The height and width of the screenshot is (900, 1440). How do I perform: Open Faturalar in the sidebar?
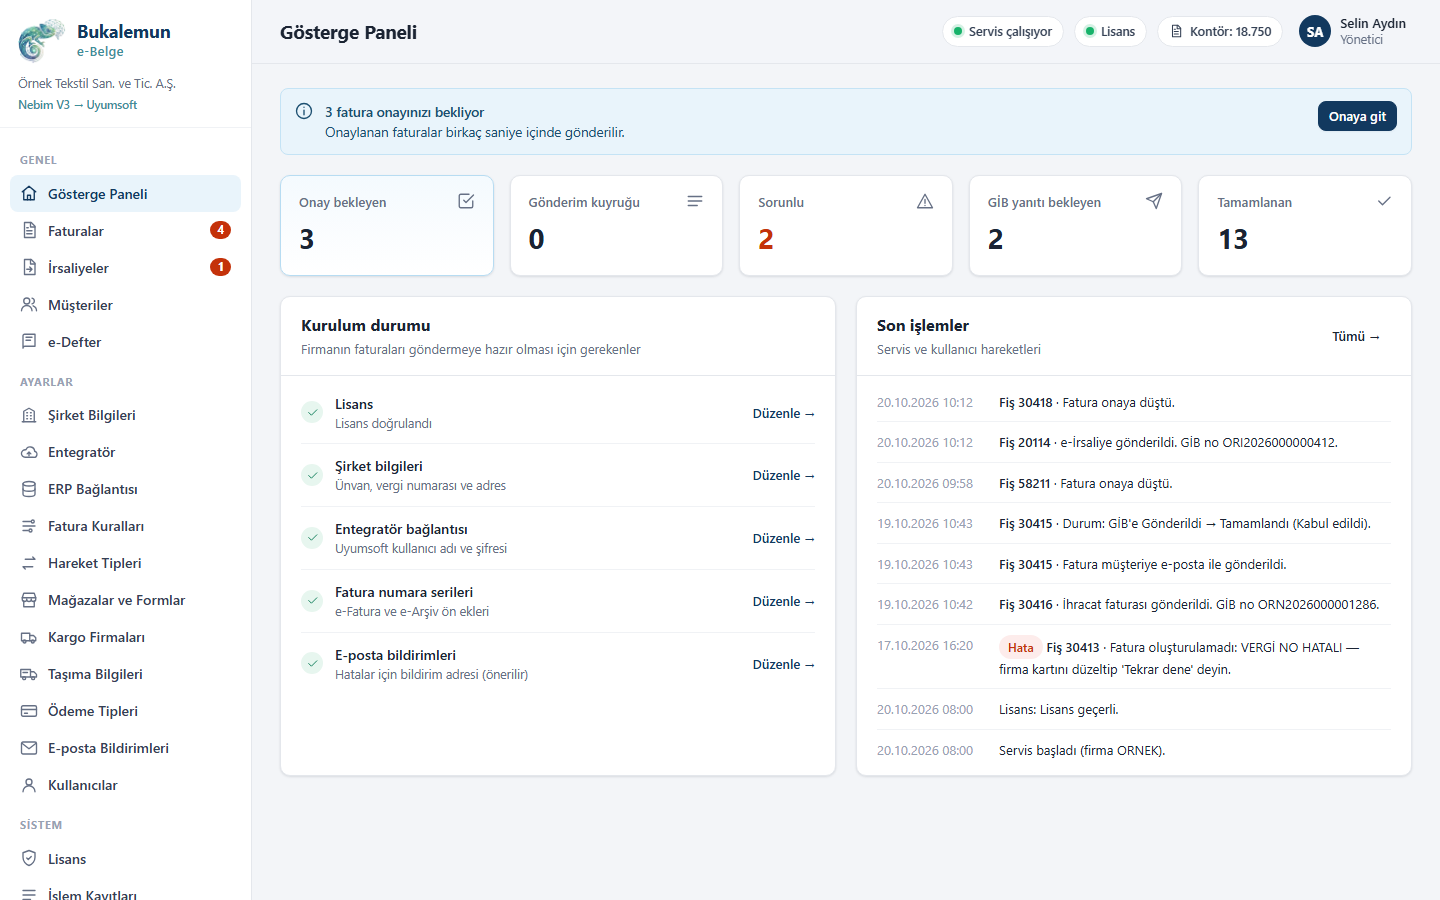click(125, 231)
